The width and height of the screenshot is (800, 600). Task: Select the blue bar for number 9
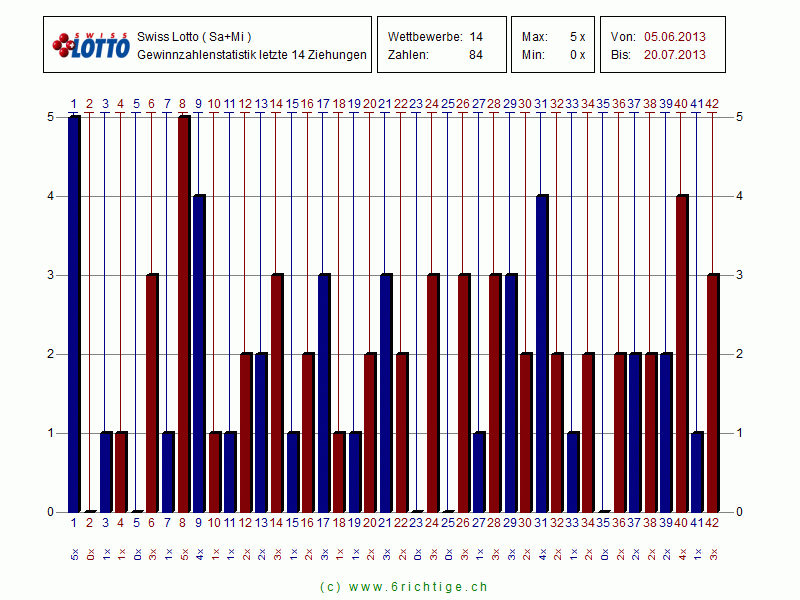click(x=198, y=353)
